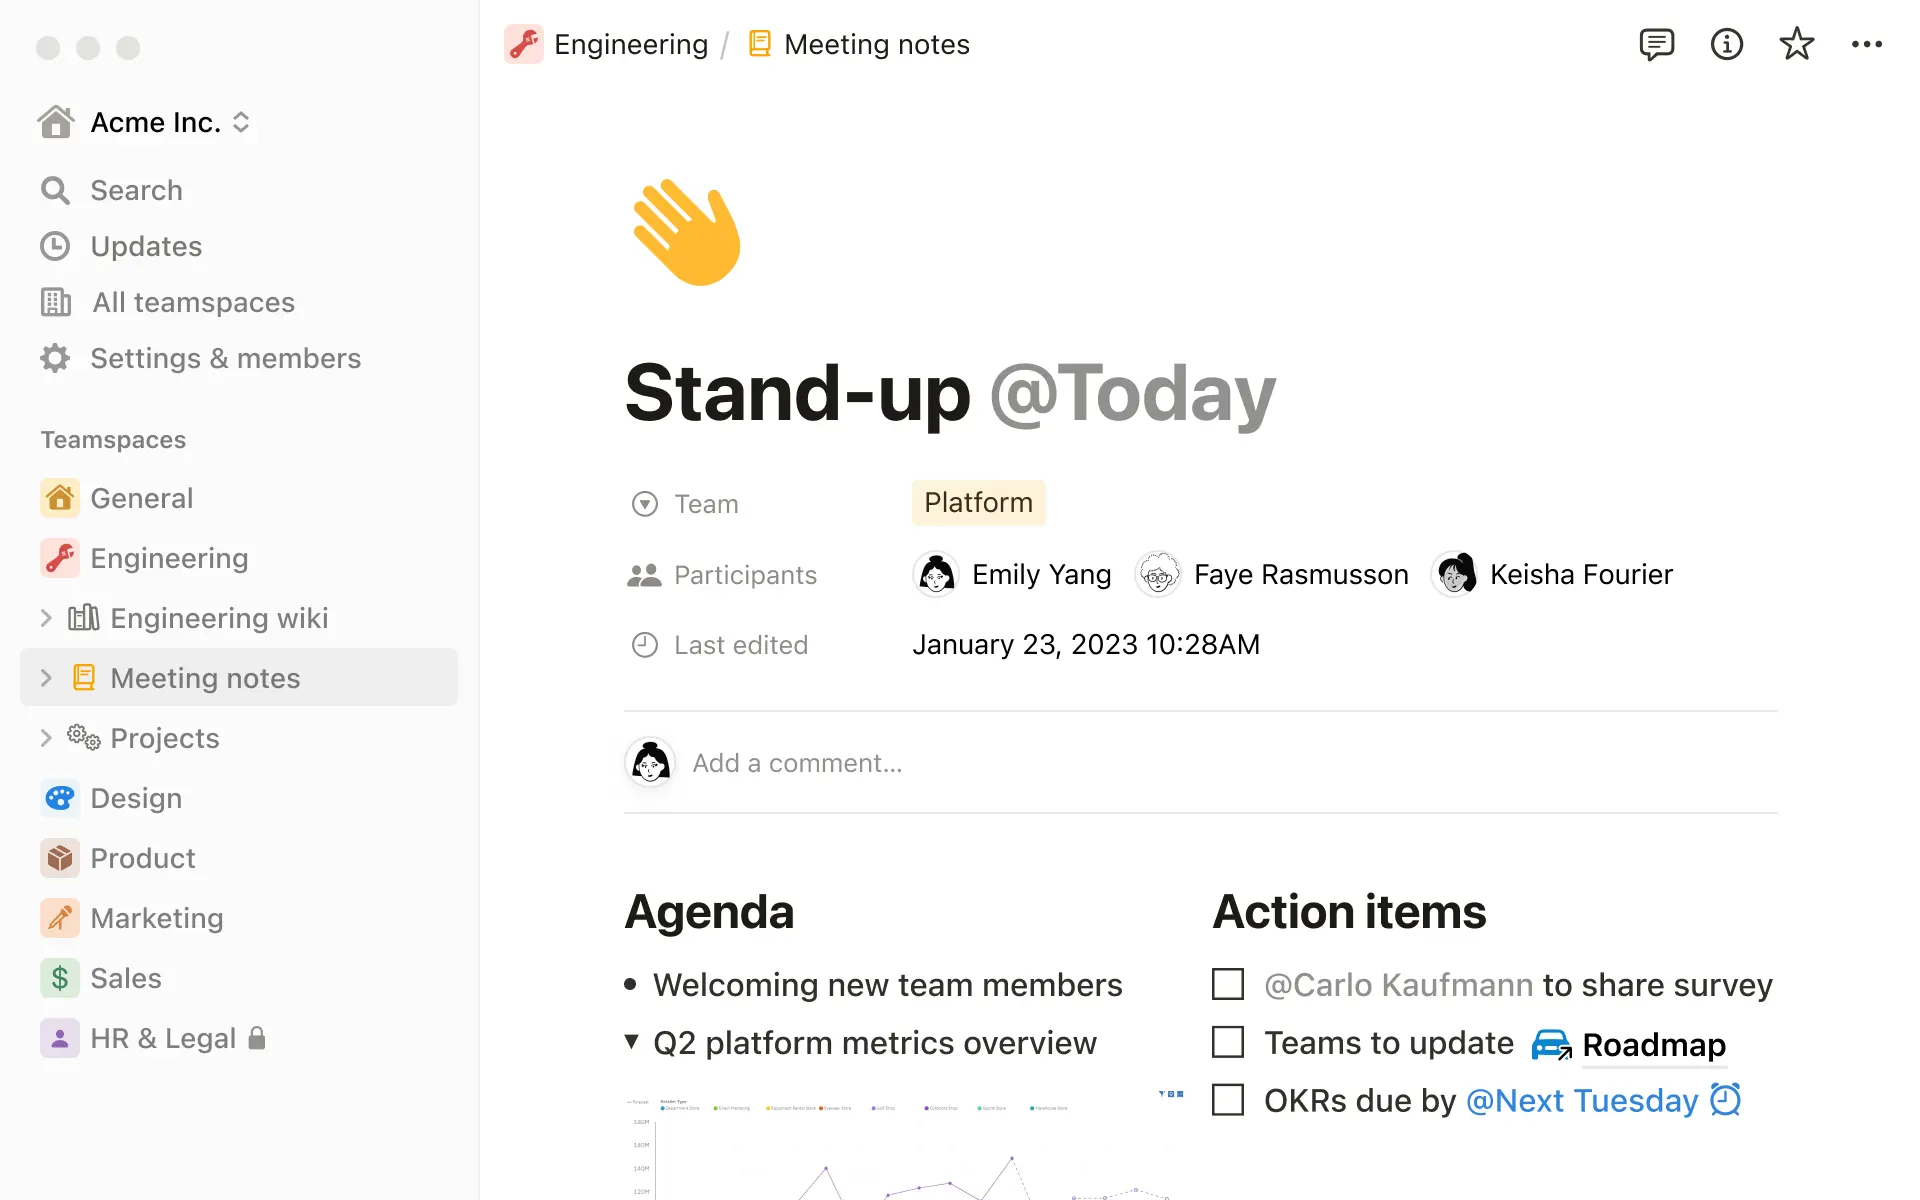Expand the Meeting notes tree item

point(46,677)
